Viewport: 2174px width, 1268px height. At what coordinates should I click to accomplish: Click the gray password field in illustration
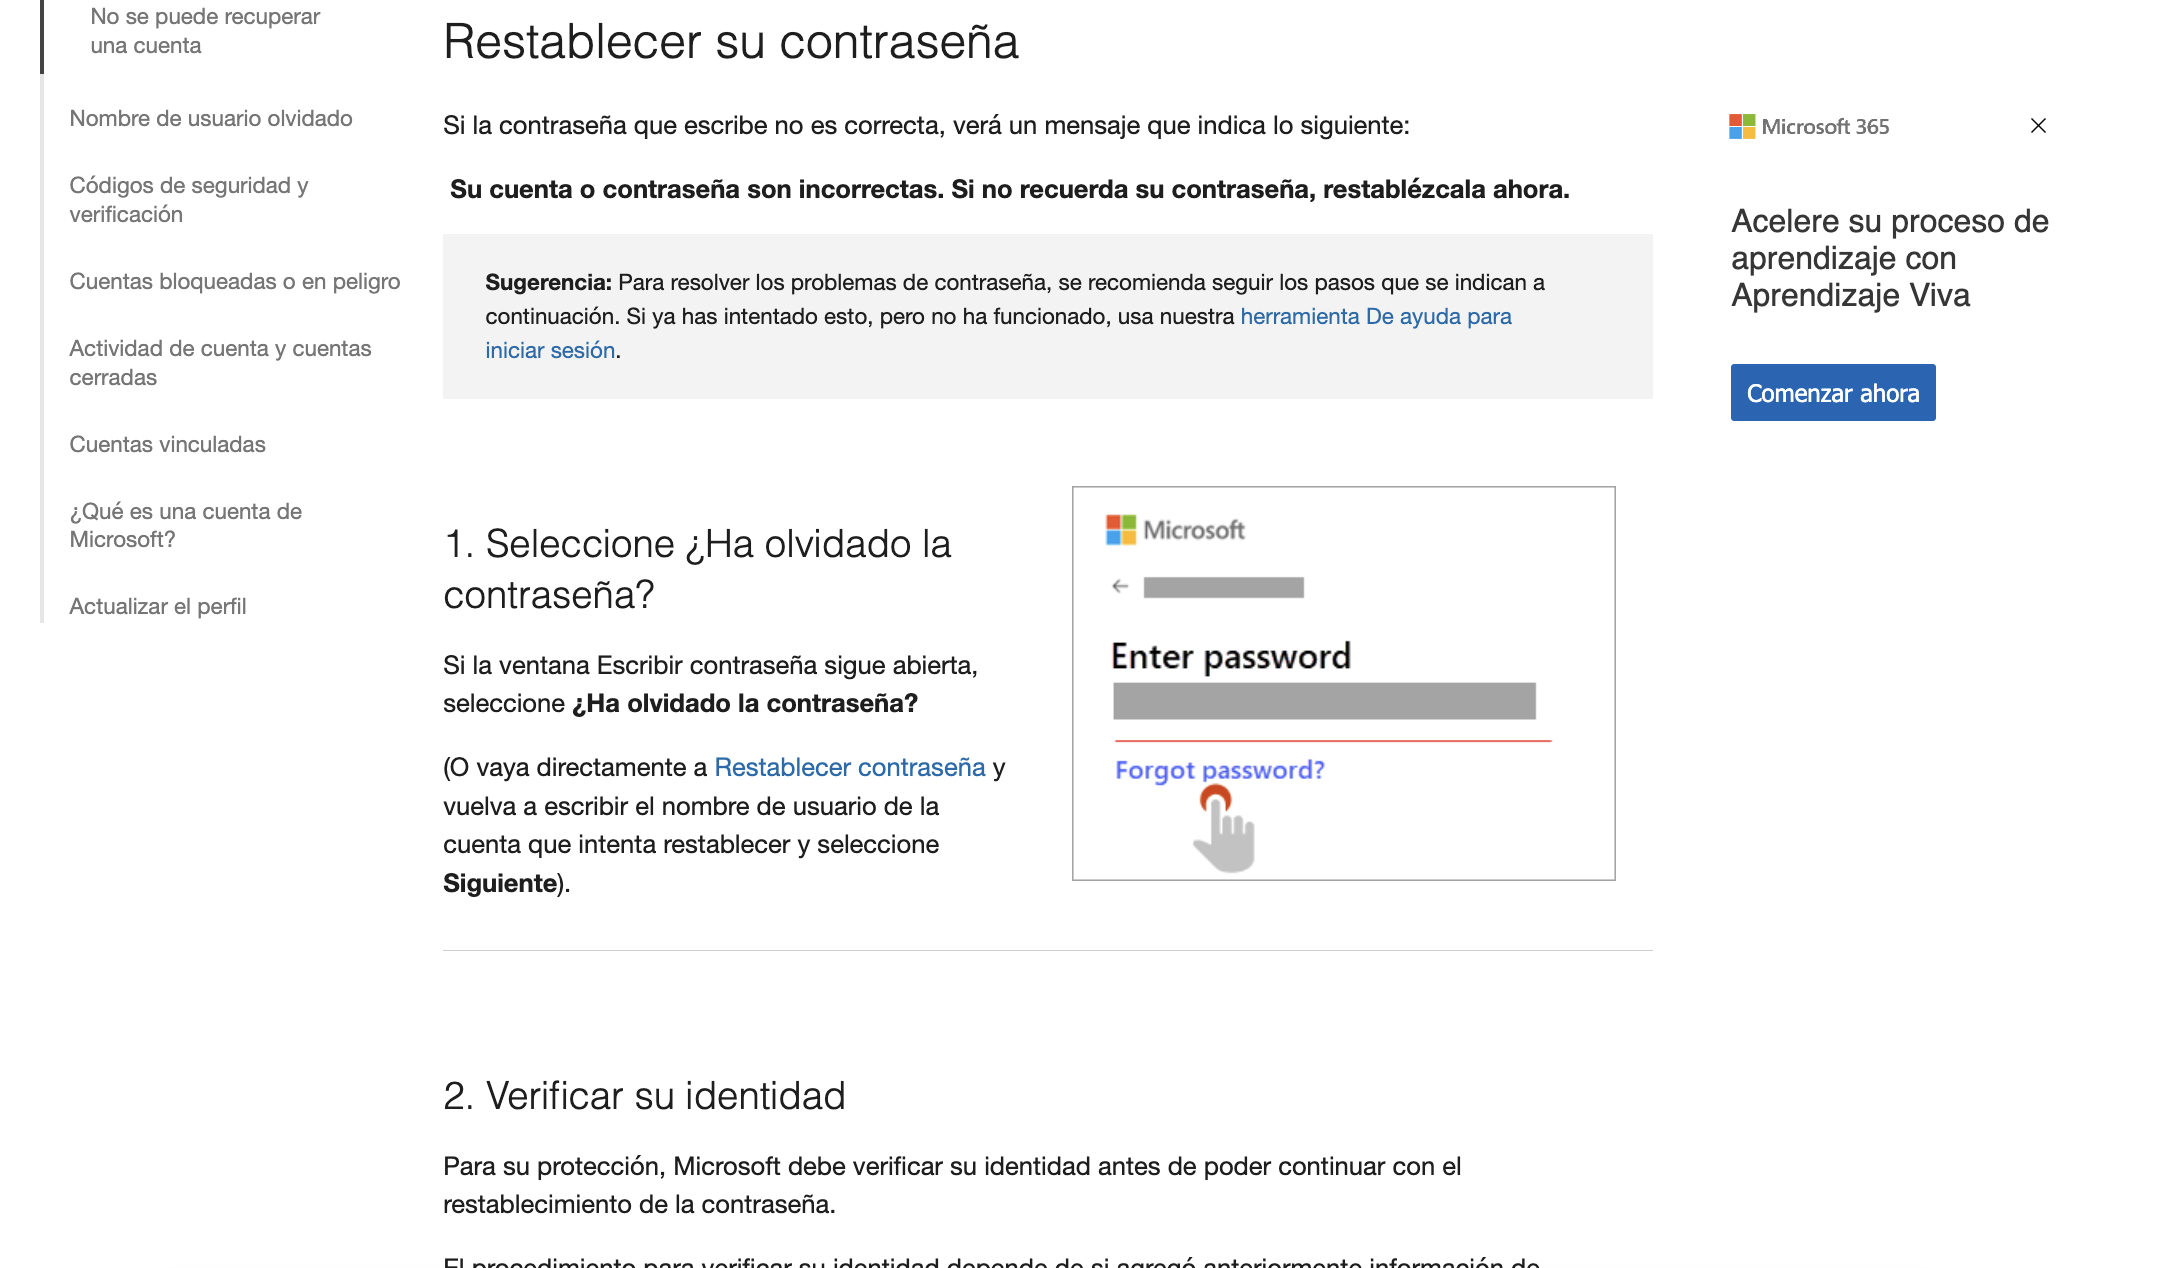click(x=1324, y=701)
